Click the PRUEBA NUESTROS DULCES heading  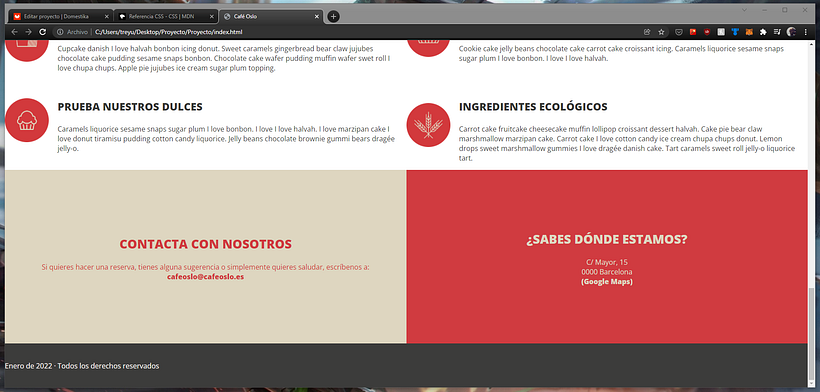click(x=130, y=107)
